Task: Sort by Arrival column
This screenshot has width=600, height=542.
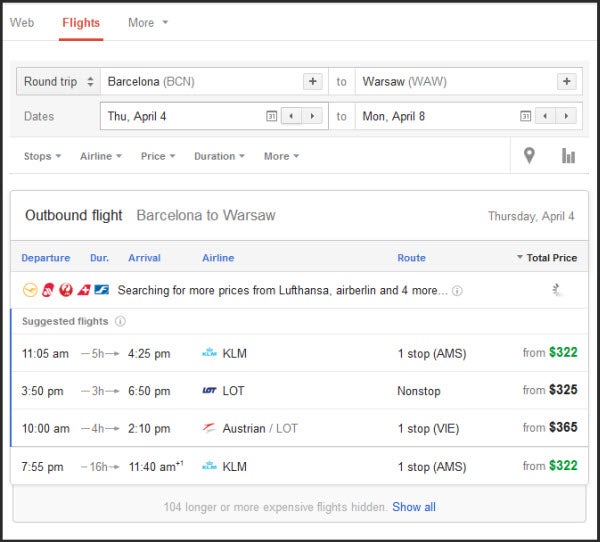Action: click(144, 258)
